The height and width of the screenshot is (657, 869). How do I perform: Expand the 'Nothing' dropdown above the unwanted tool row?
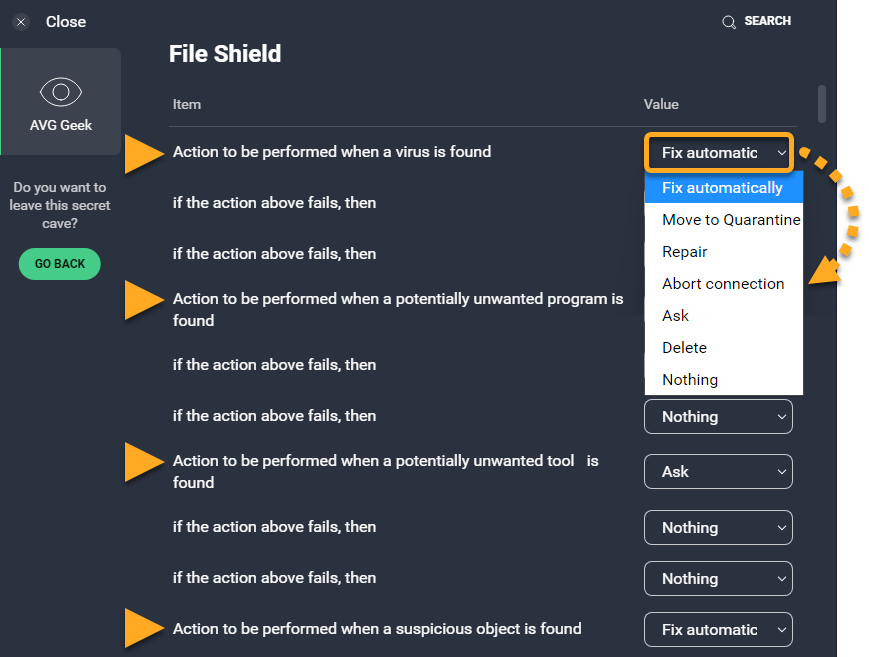(x=718, y=417)
